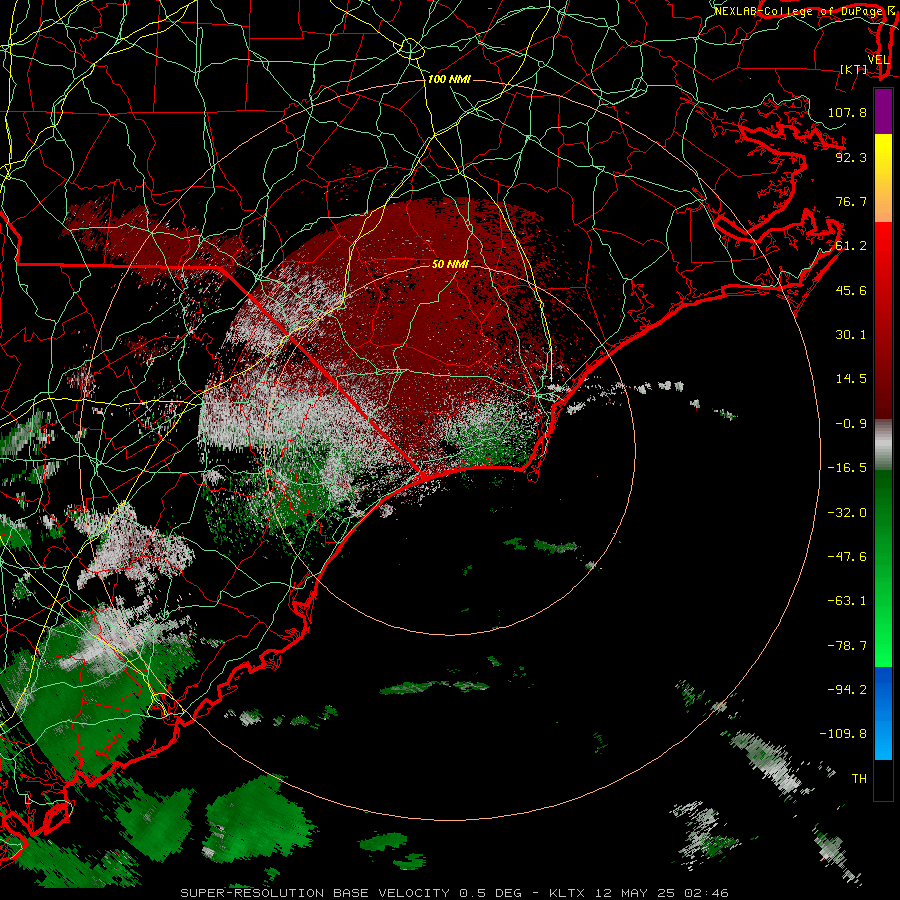The image size is (900, 900).
Task: Click the NEXLAB-College of DuPage title text
Action: click(800, 11)
